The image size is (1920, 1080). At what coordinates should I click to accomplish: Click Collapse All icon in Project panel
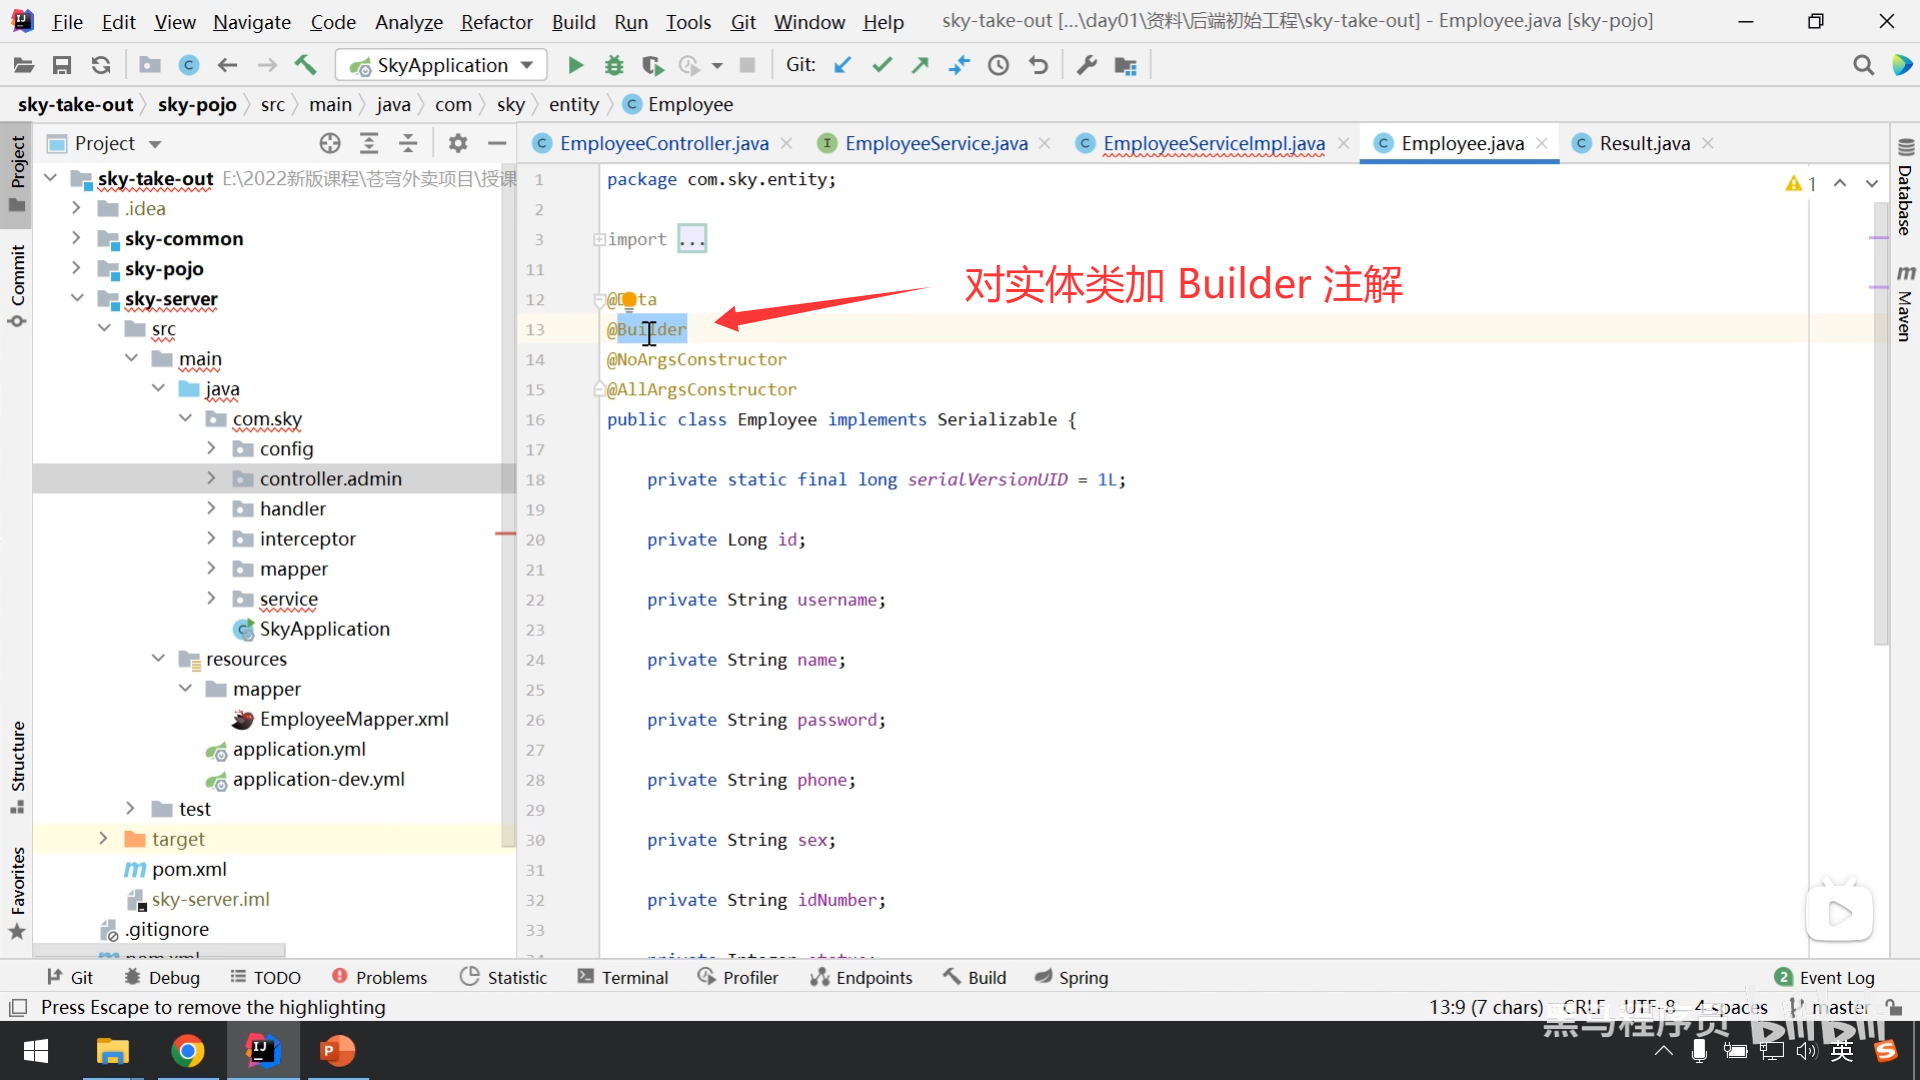coord(408,143)
